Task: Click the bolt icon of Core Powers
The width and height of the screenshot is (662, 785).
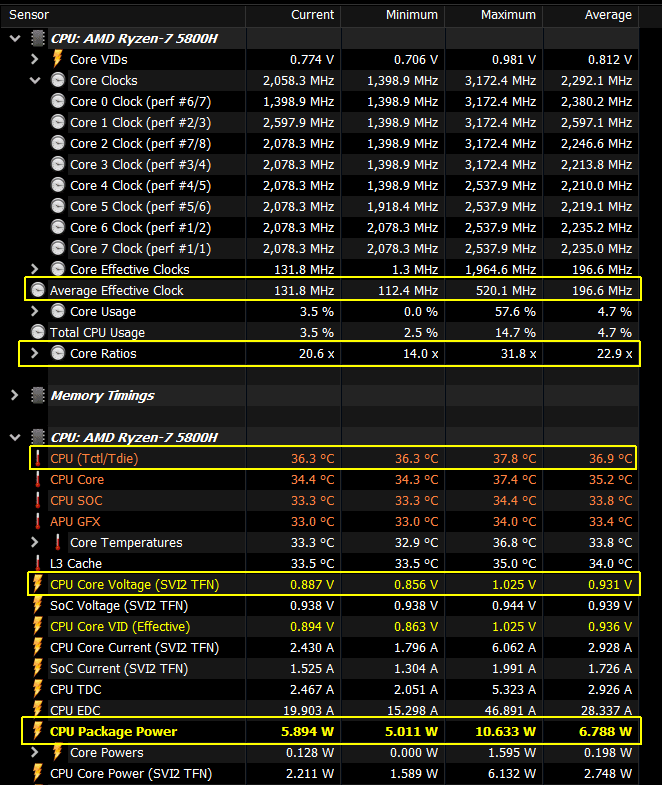Action: pos(58,752)
